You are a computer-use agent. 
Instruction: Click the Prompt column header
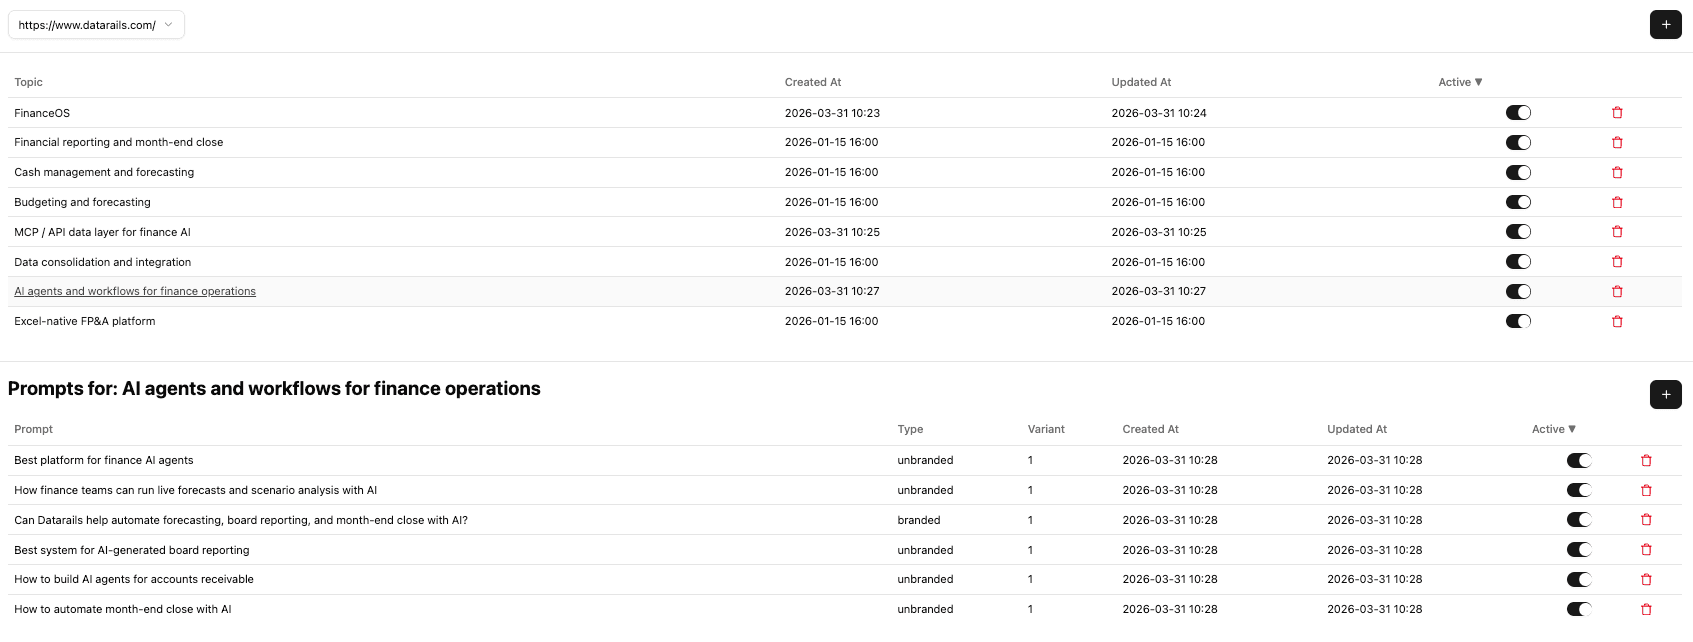pyautogui.click(x=33, y=429)
